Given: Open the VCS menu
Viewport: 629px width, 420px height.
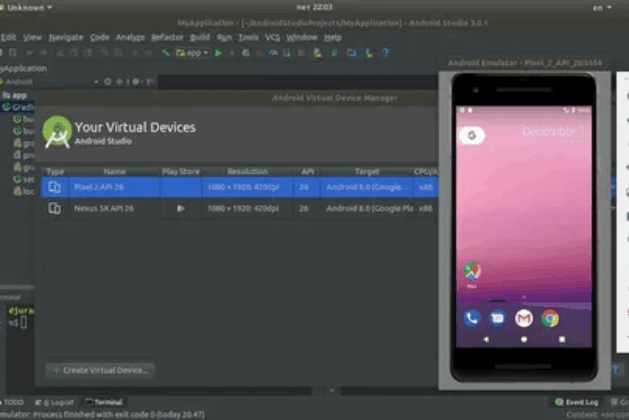Looking at the screenshot, I should (x=272, y=37).
